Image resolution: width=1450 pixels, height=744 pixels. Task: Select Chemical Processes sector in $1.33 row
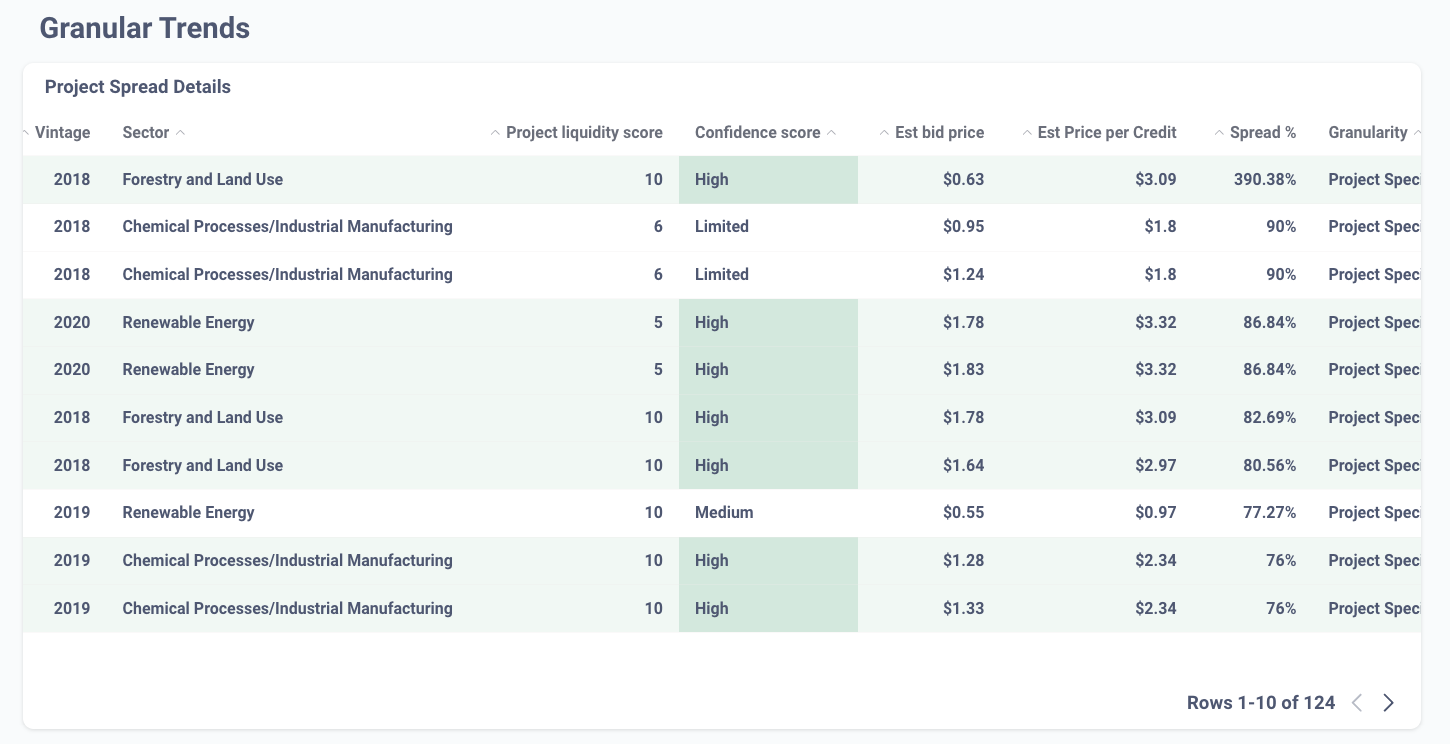(287, 609)
